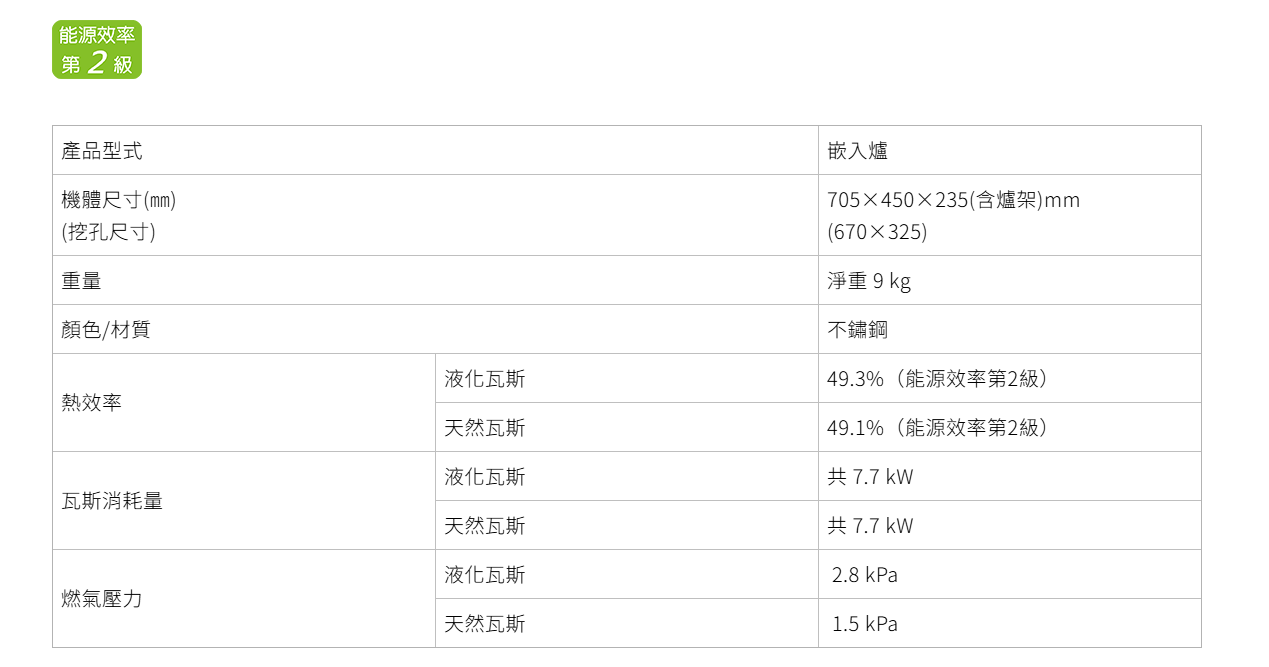This screenshot has height=667, width=1269.
Task: Select the 熱效率 category cell
Action: click(x=244, y=403)
